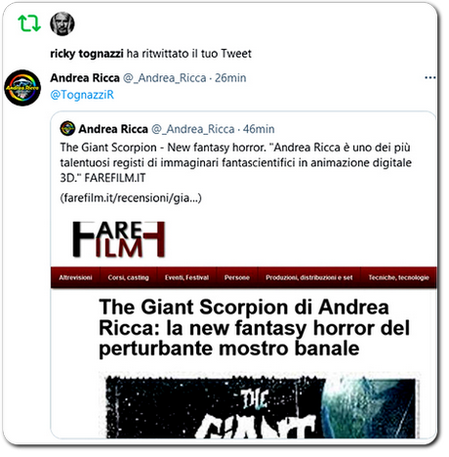Select the Tecniche, tecnologie menu item
449x457 pixels.
click(x=399, y=277)
